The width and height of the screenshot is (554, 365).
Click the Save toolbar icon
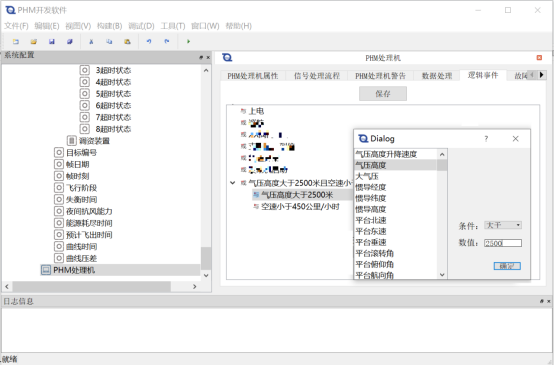[x=52, y=42]
